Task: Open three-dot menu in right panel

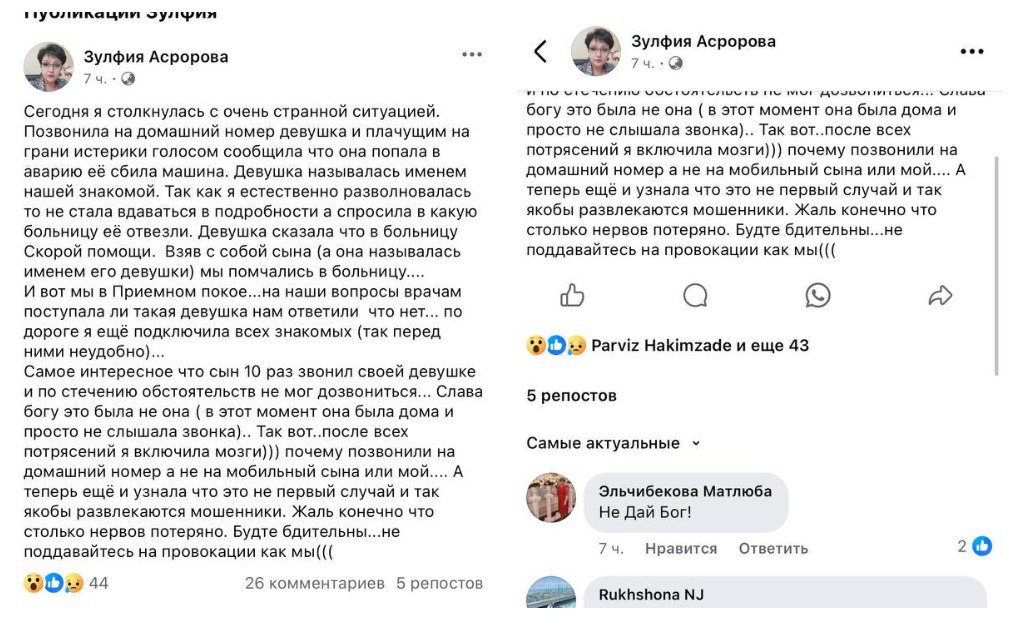Action: pyautogui.click(x=972, y=52)
